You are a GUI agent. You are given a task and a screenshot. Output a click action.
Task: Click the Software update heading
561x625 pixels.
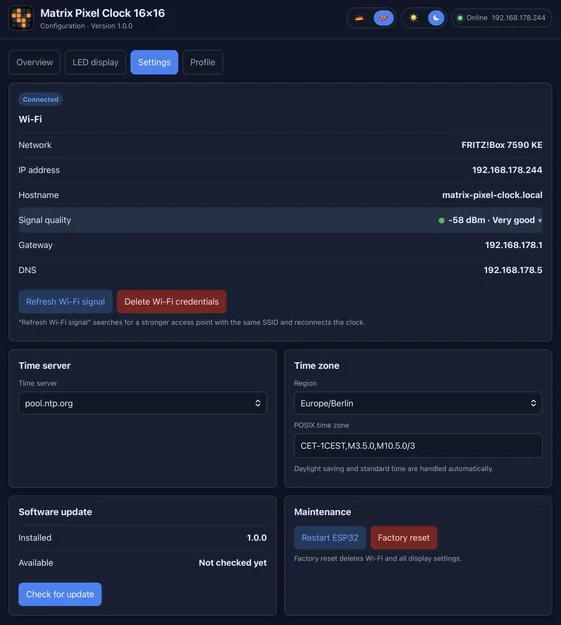[55, 512]
